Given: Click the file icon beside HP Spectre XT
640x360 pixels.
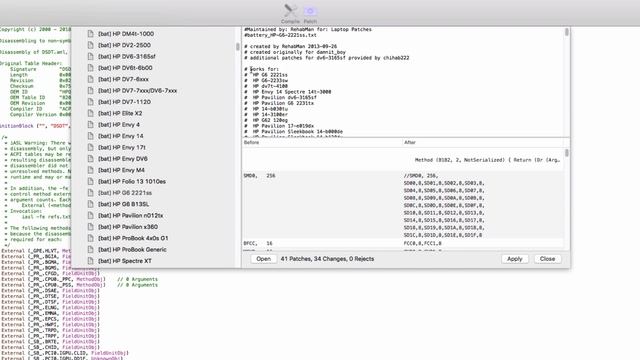Looking at the screenshot, I should [x=91, y=261].
